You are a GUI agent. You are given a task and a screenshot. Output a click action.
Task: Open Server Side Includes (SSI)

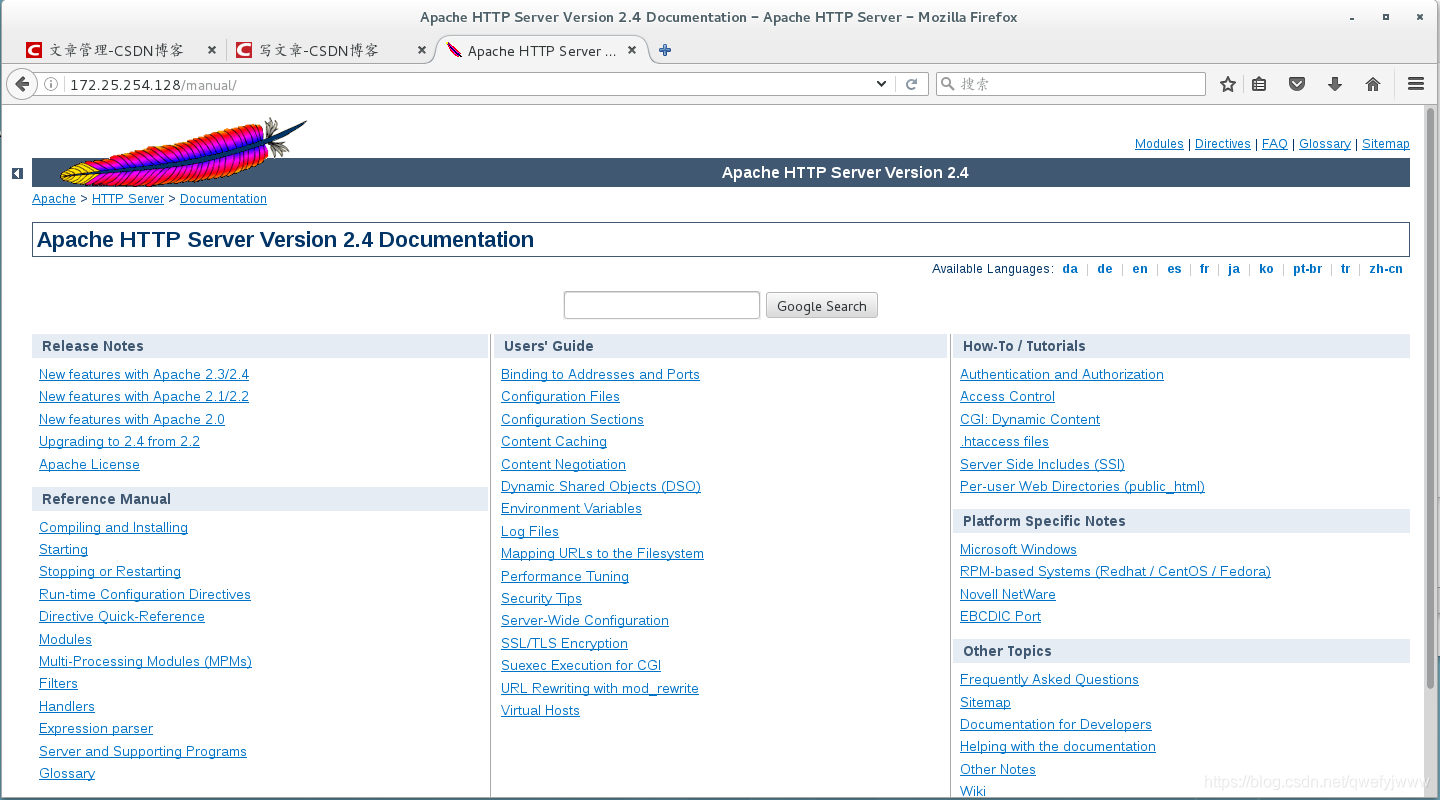(x=1042, y=464)
